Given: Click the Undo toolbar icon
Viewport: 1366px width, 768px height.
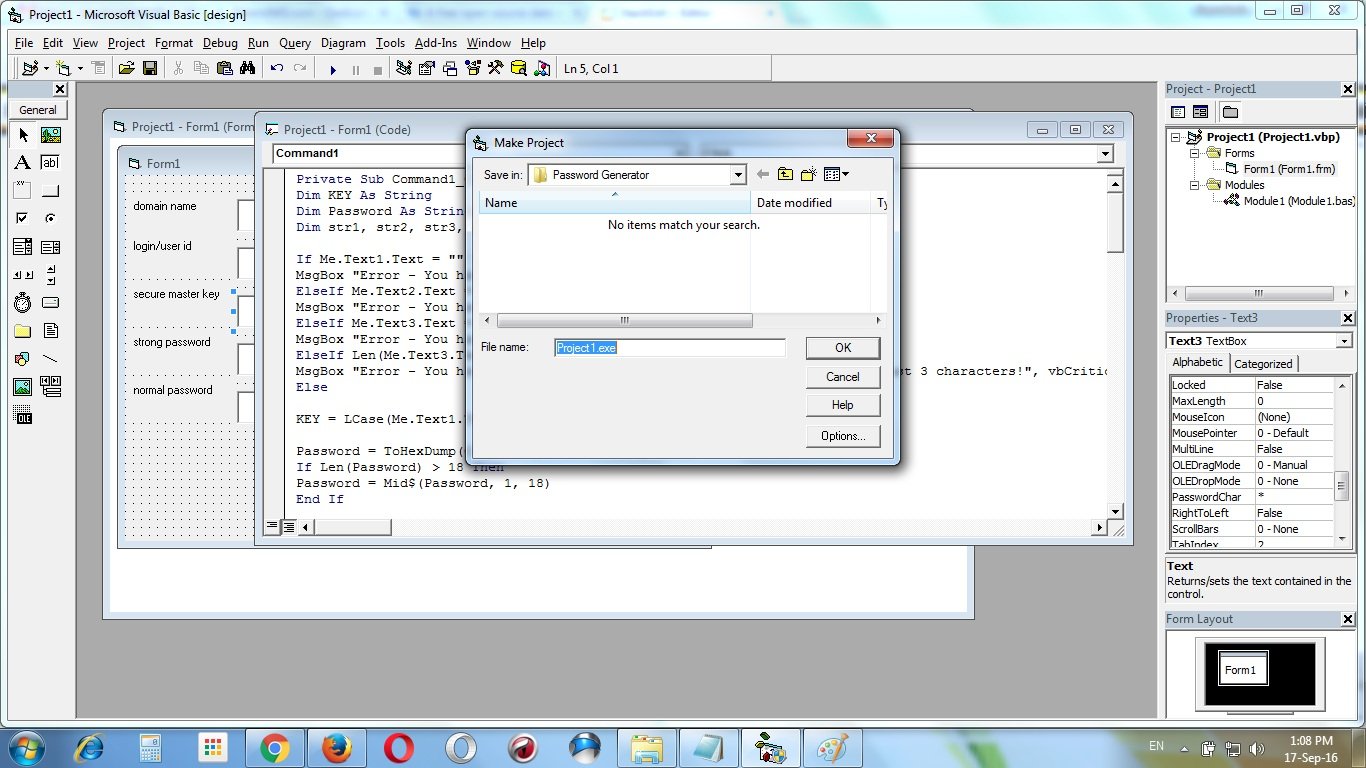Looking at the screenshot, I should [277, 68].
